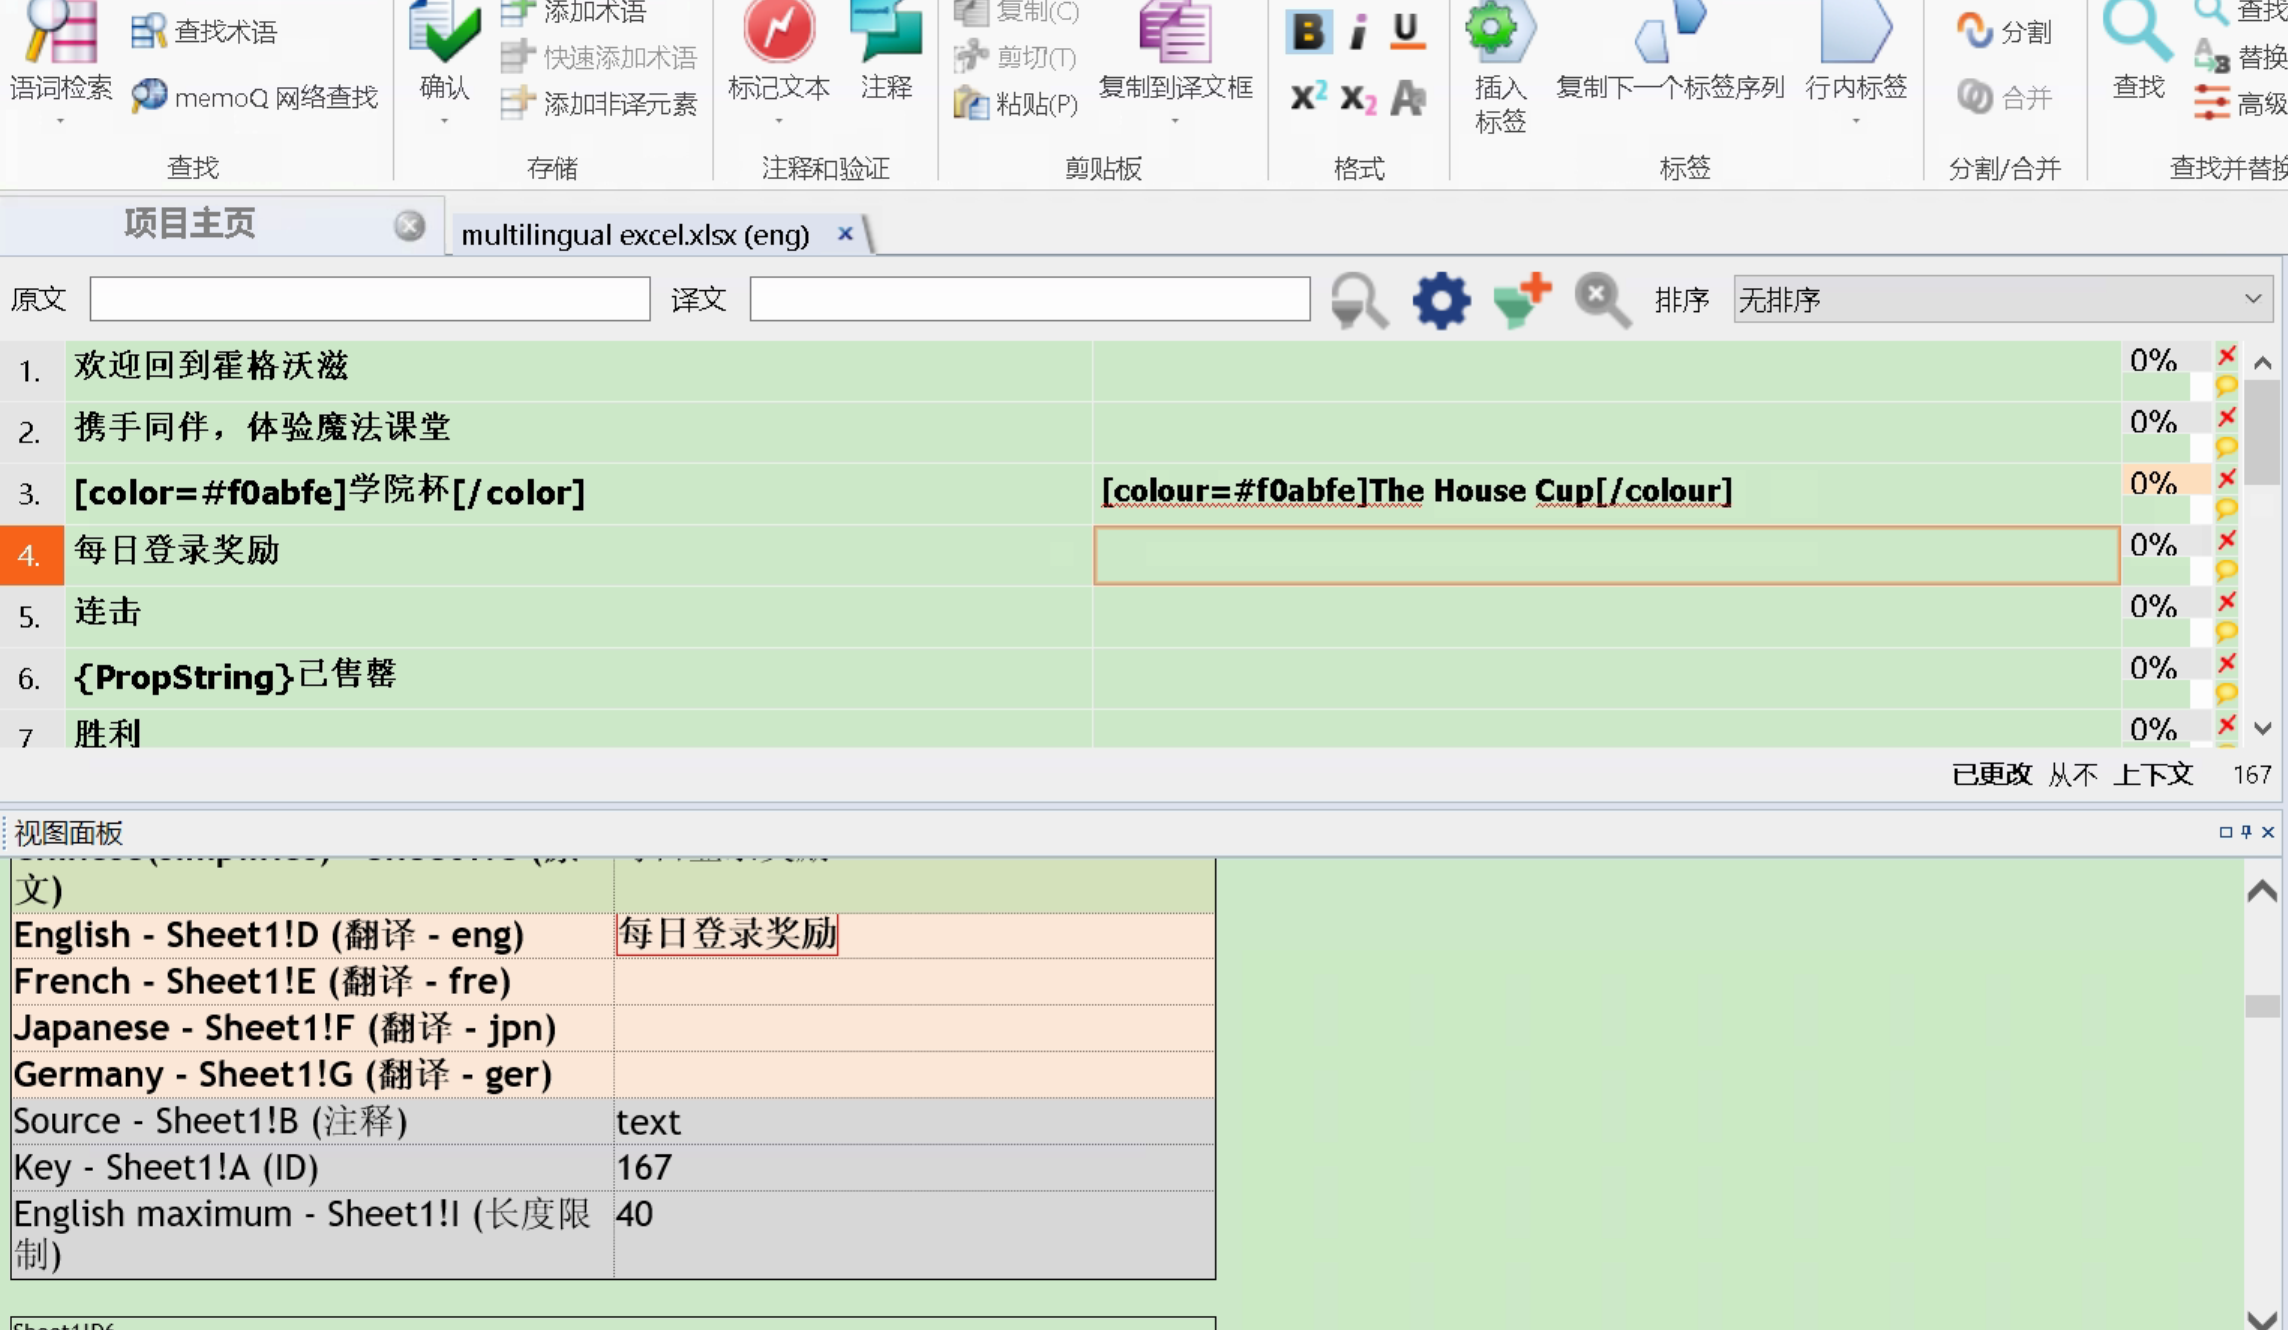Expand the Mark text dropdown arrow

point(779,121)
